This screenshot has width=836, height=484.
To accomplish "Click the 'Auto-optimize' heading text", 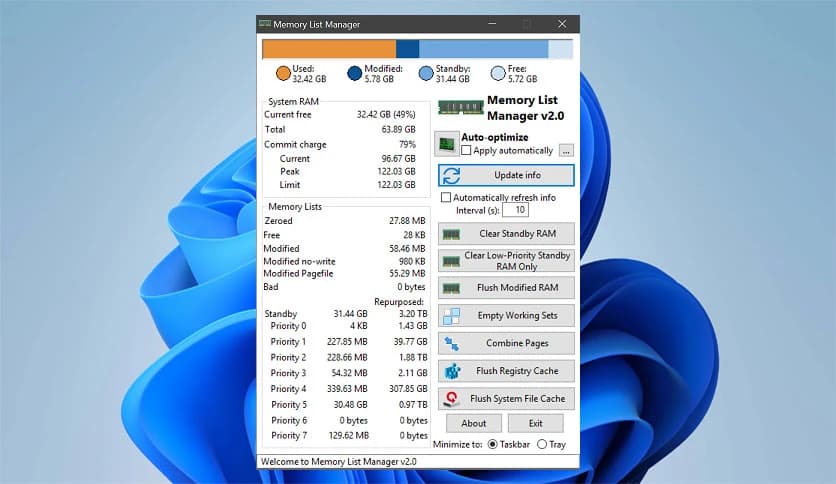I will point(495,137).
